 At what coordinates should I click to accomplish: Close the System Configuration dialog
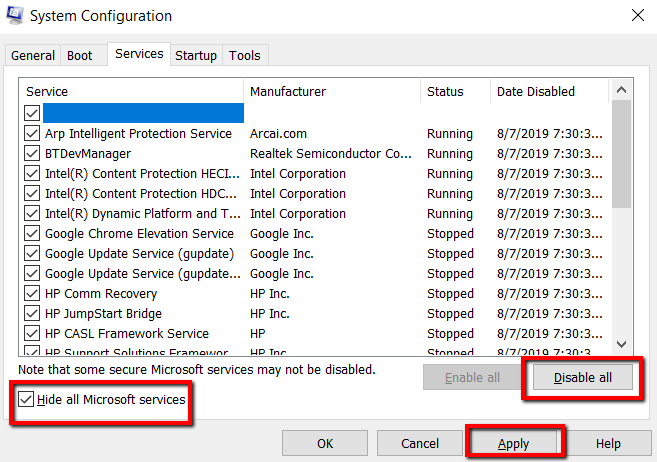point(637,16)
